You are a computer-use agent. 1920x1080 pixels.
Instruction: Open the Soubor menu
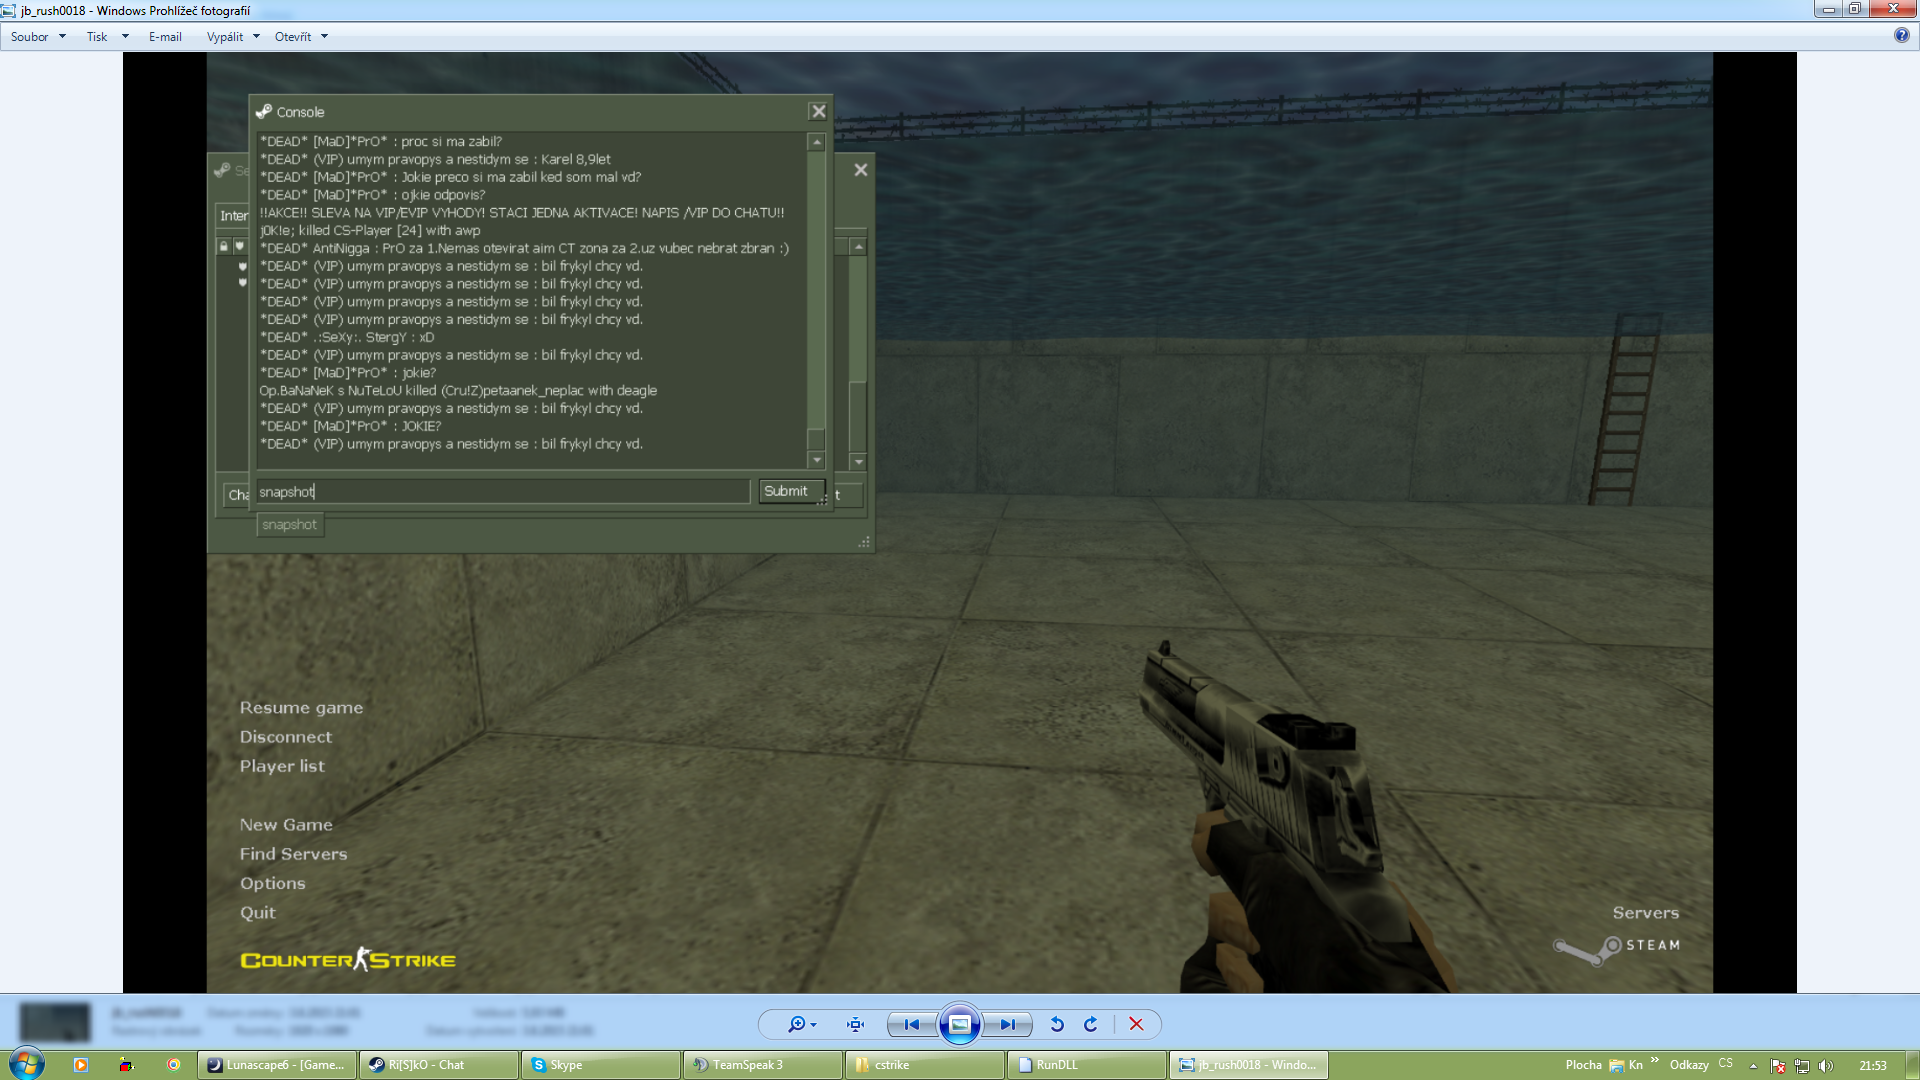38,37
